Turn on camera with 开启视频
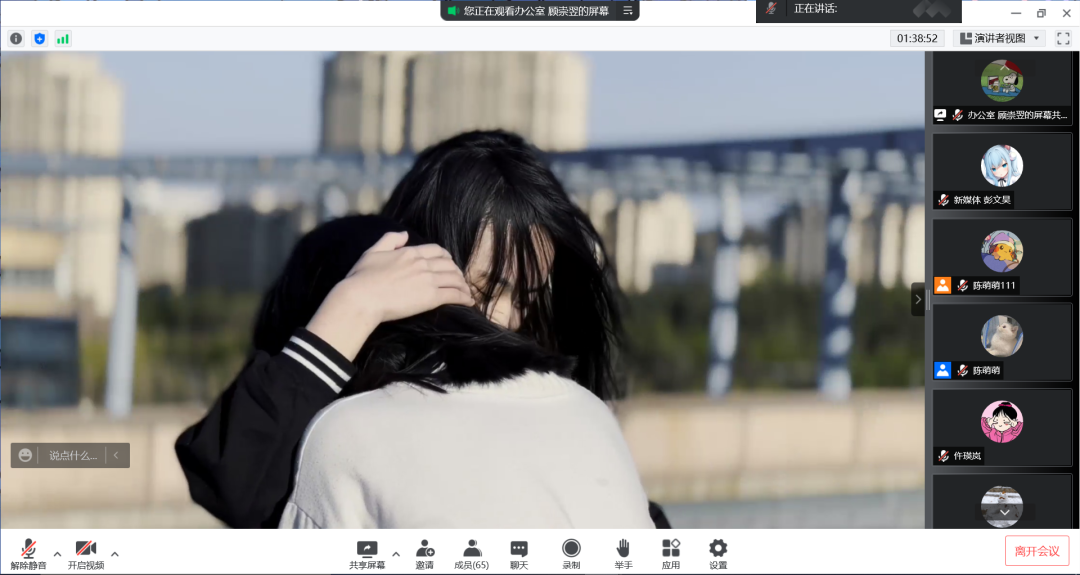1080x575 pixels. (x=86, y=552)
